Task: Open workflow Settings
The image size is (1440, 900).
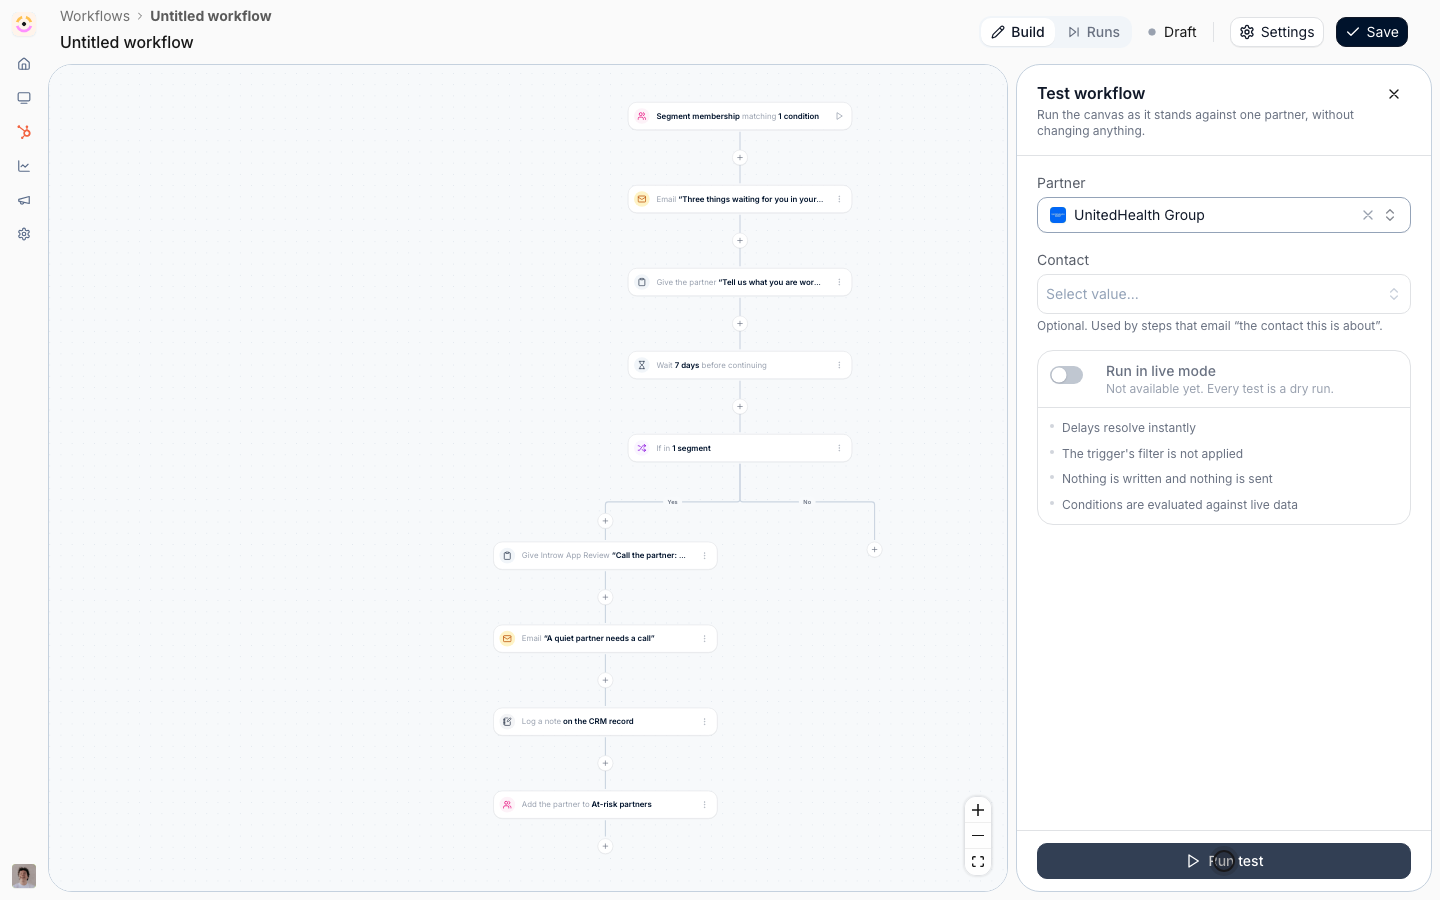Action: 1277,32
